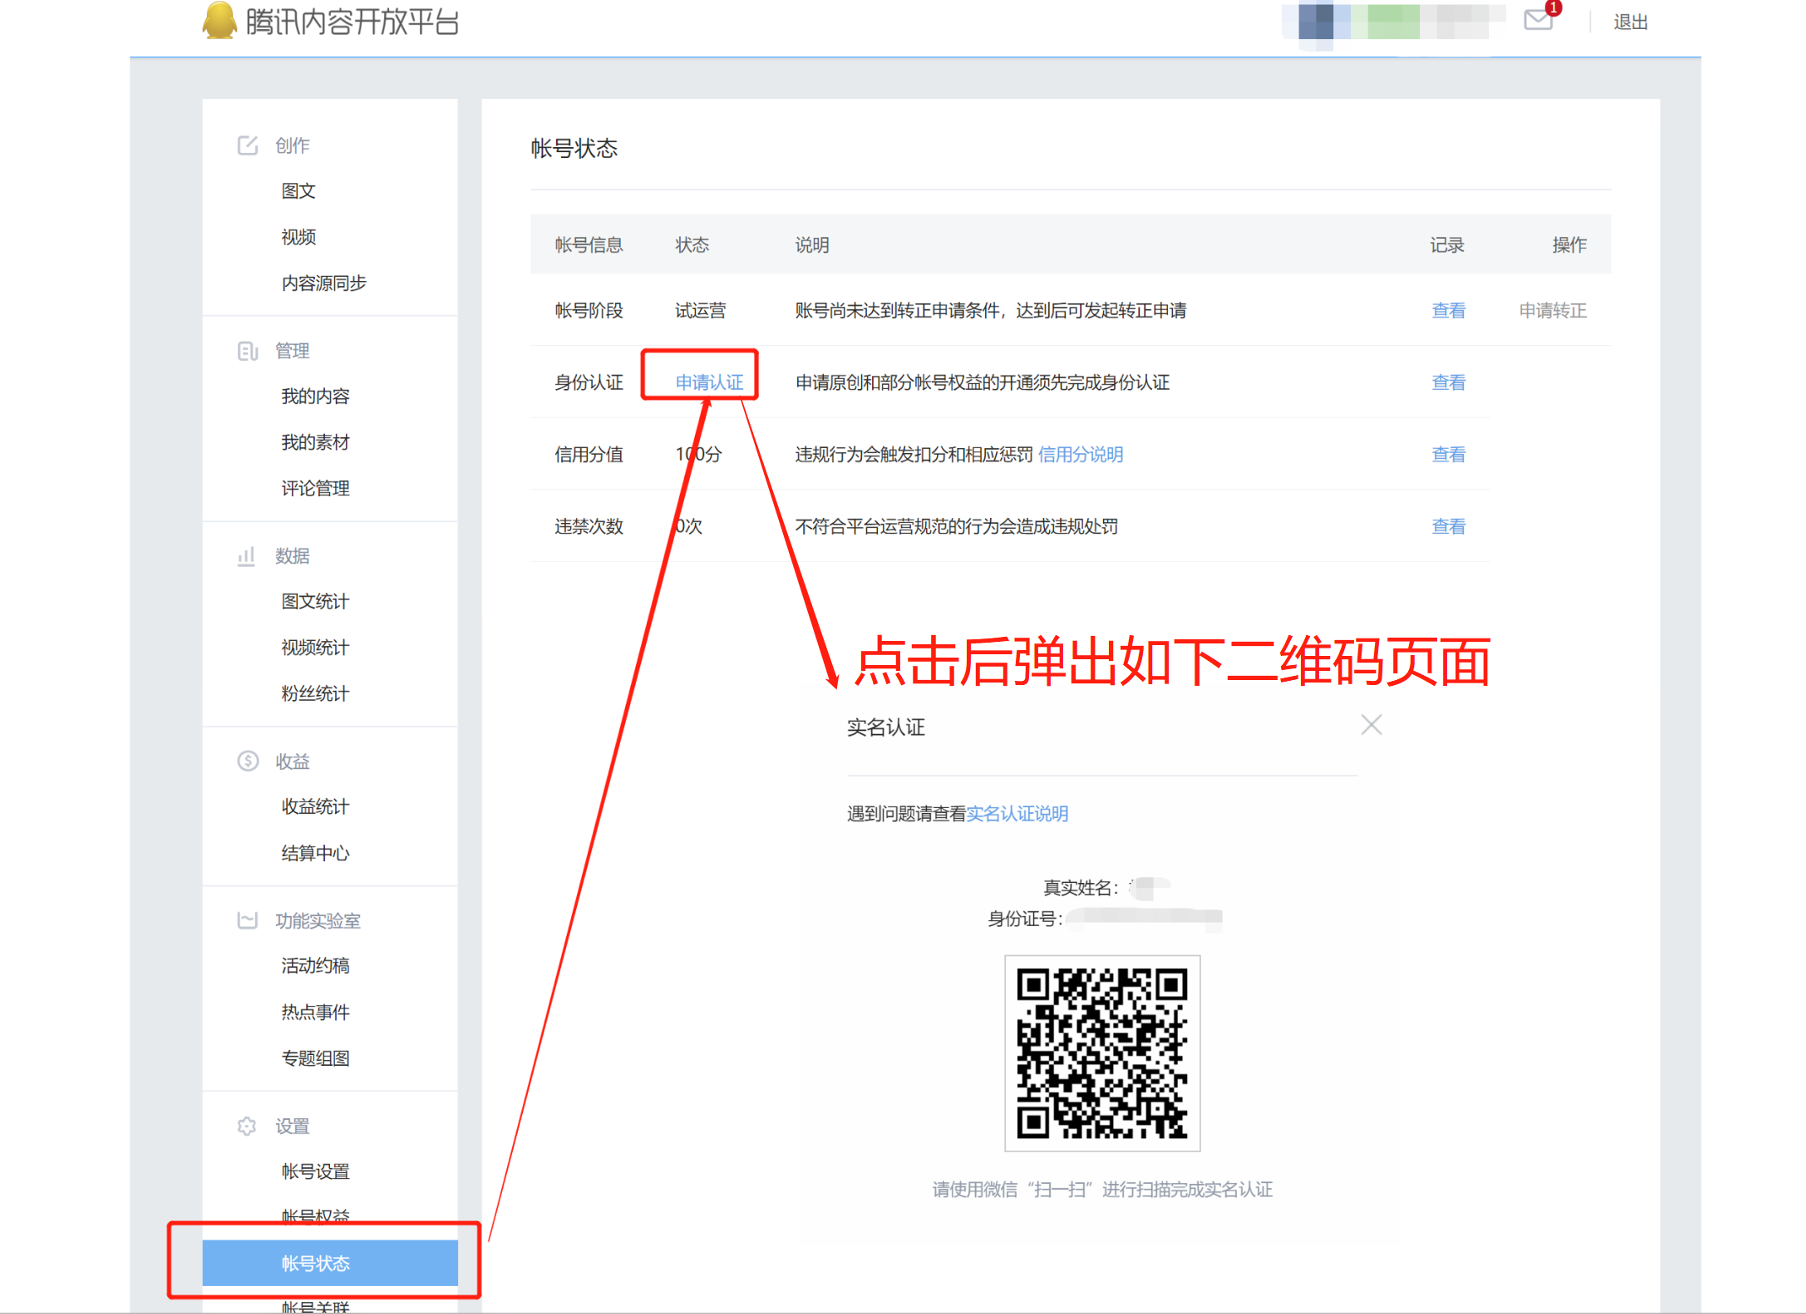Screen dimensions: 1806x1314
Task: Click the Tencent penguin logo icon
Action: click(219, 20)
